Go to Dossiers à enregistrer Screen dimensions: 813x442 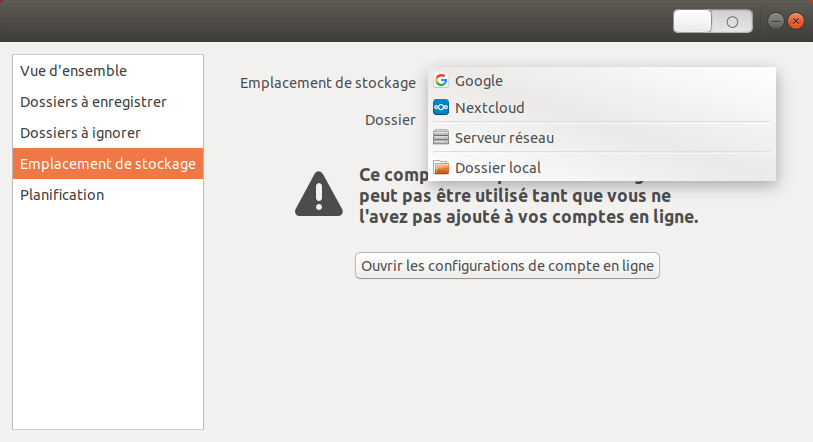point(93,102)
